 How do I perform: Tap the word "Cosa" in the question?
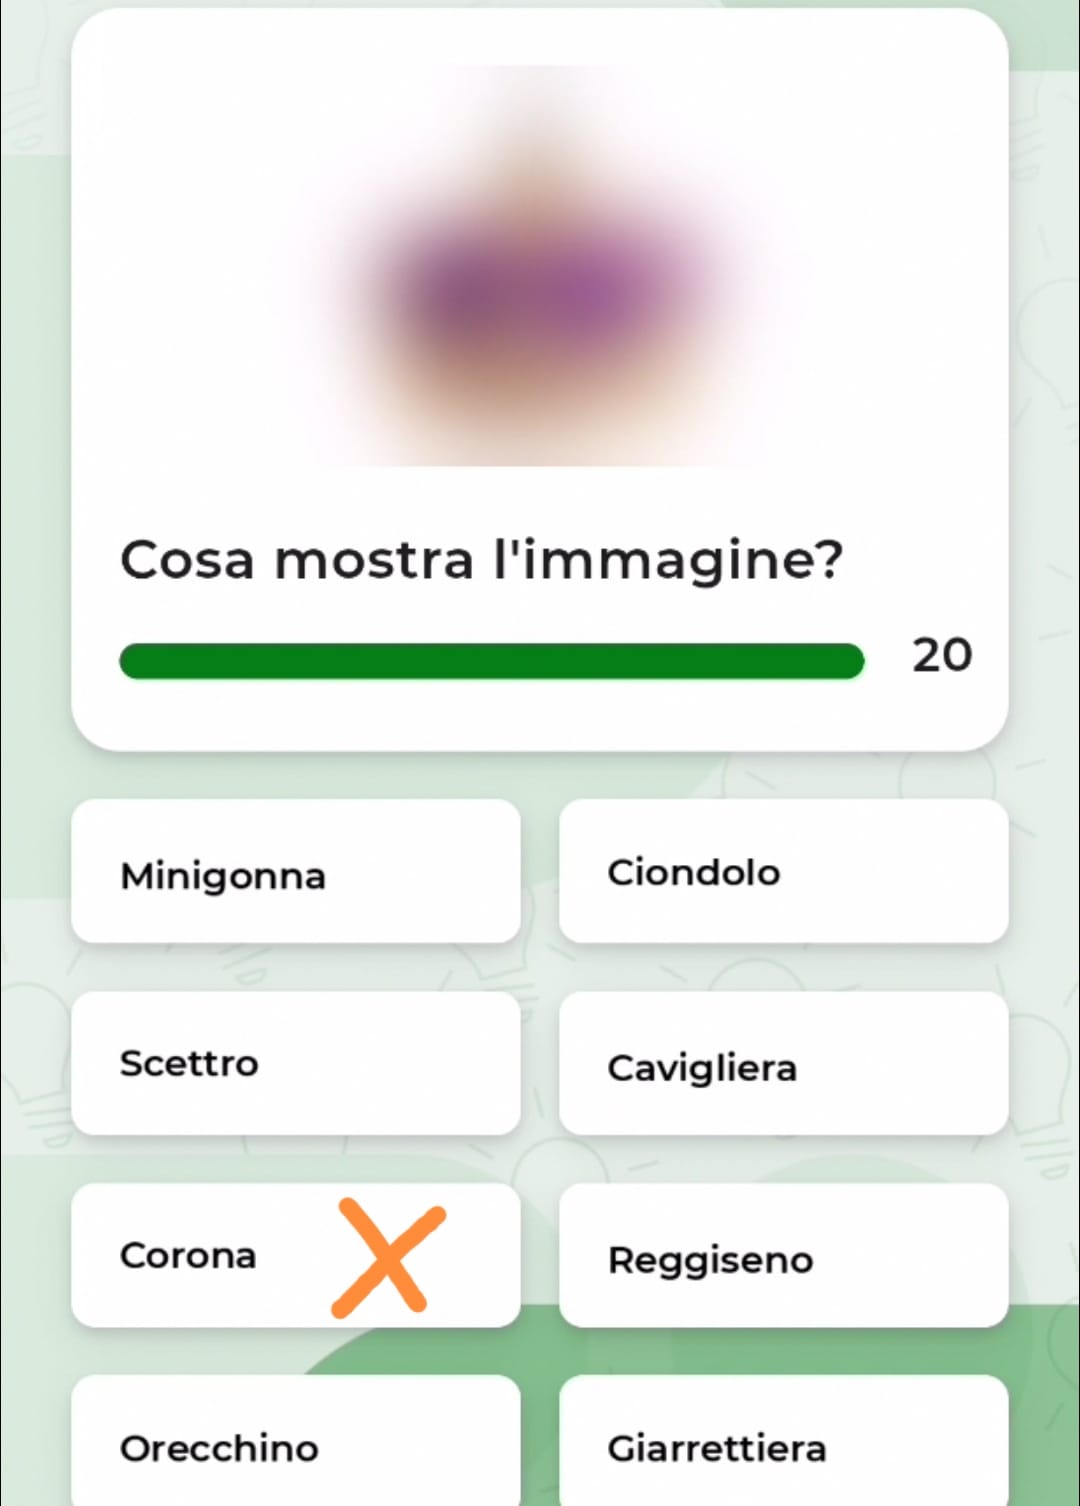click(187, 559)
